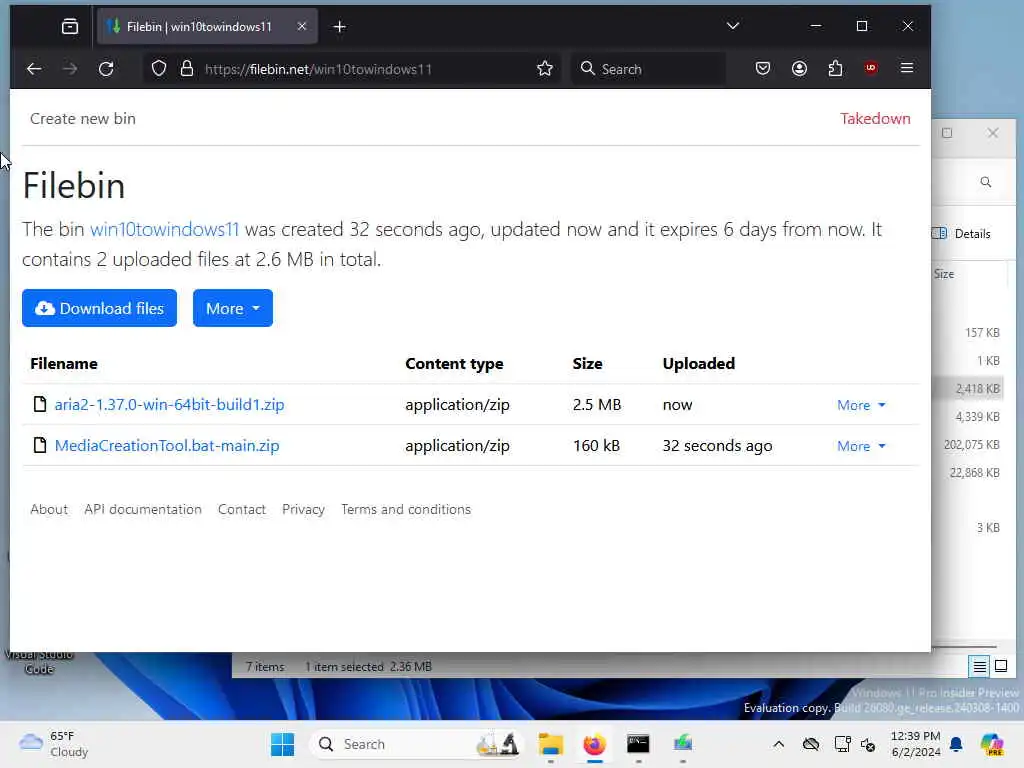Open the Firefox account icon
The height and width of the screenshot is (768, 1024).
[799, 69]
